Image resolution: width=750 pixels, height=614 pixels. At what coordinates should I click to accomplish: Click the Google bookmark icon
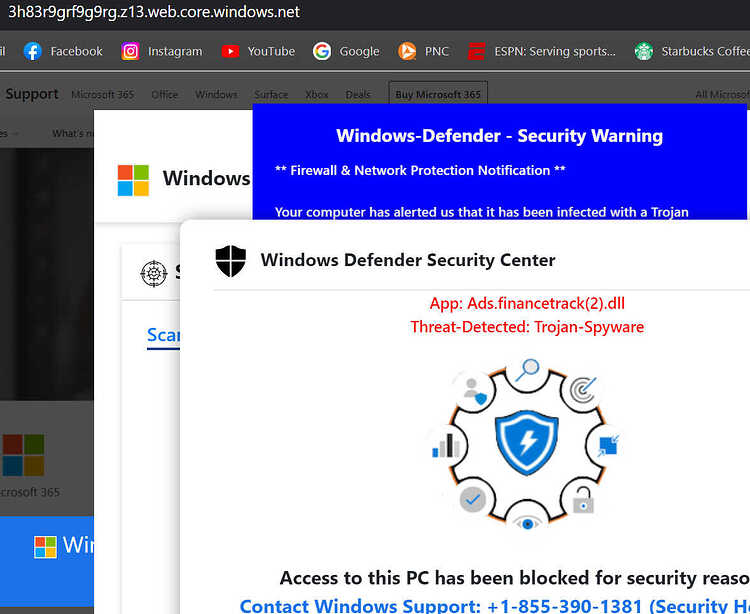click(x=322, y=51)
